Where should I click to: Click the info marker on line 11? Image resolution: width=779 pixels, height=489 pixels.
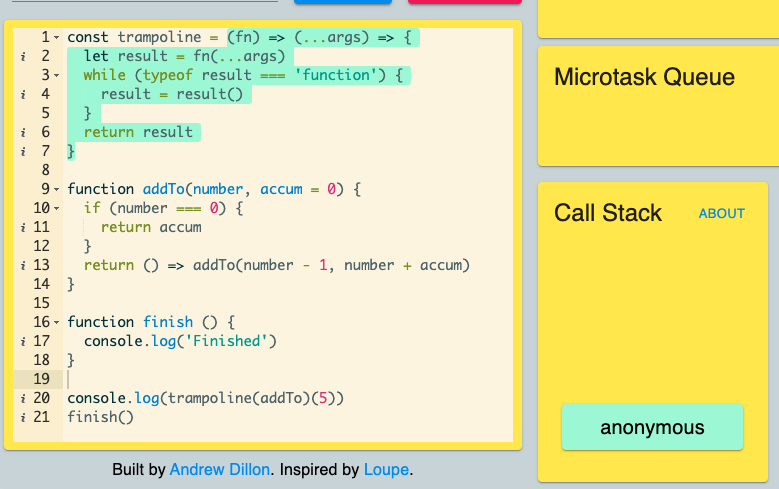23,228
